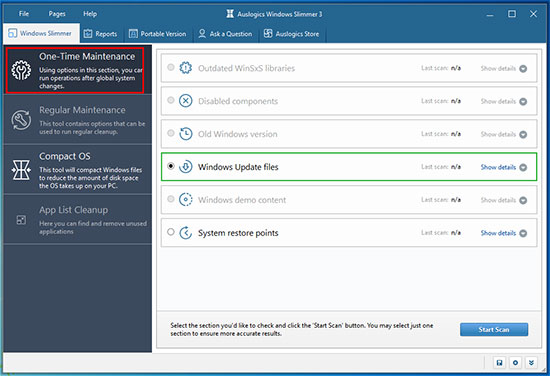Click the double chevron icon at bottom right
The width and height of the screenshot is (550, 376).
[x=531, y=363]
